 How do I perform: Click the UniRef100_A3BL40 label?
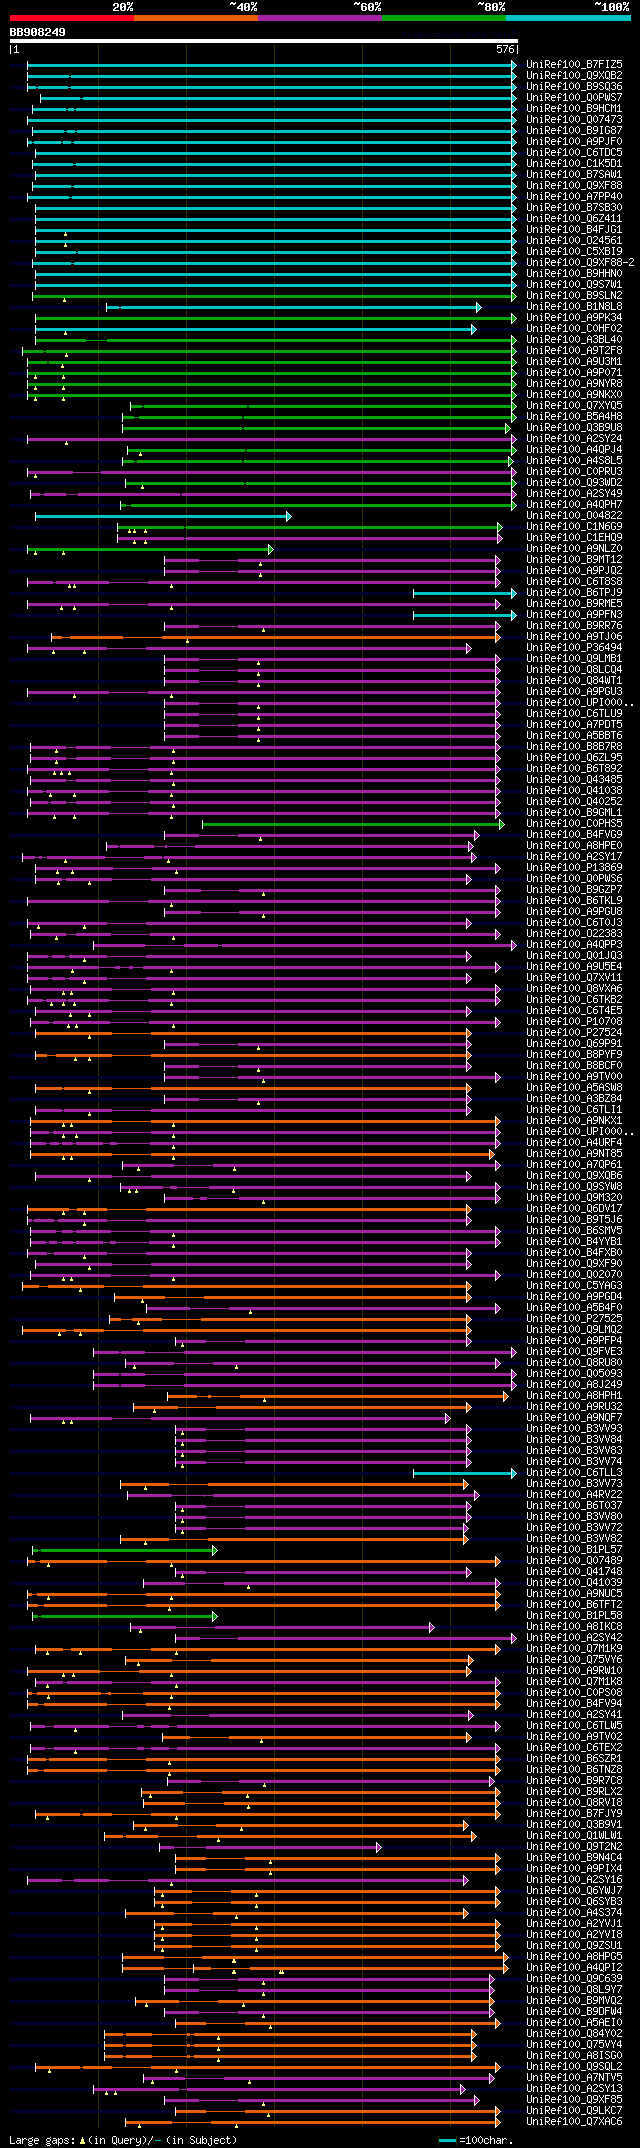[574, 339]
